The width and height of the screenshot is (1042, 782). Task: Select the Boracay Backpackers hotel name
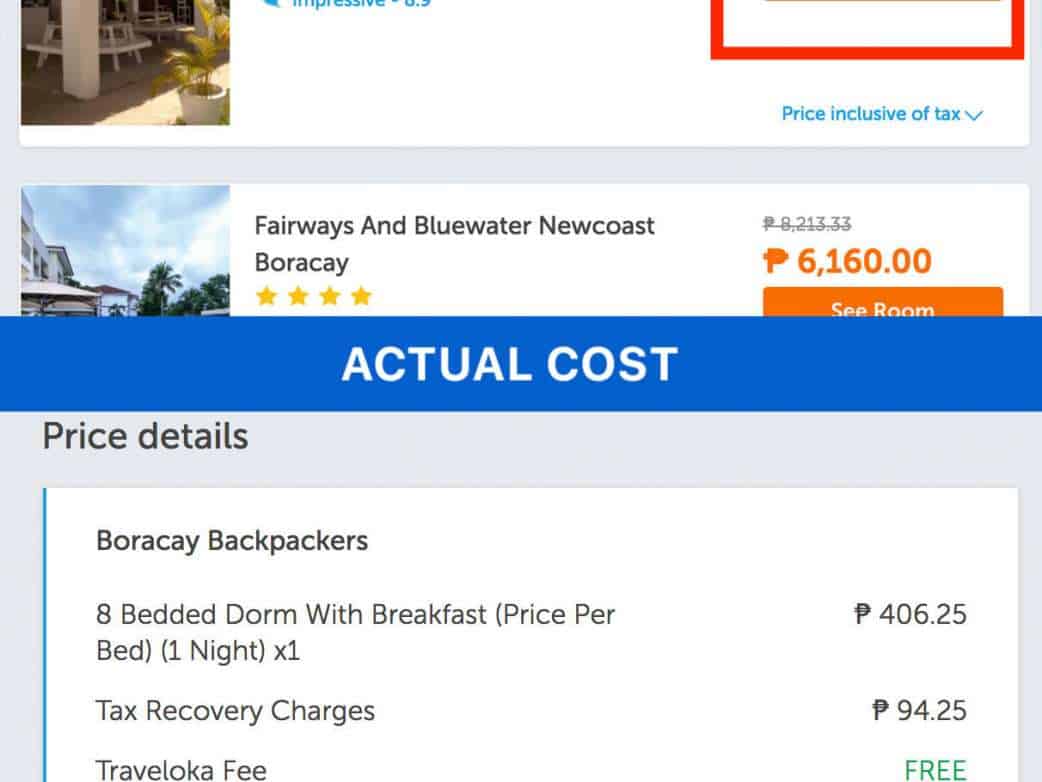(232, 541)
